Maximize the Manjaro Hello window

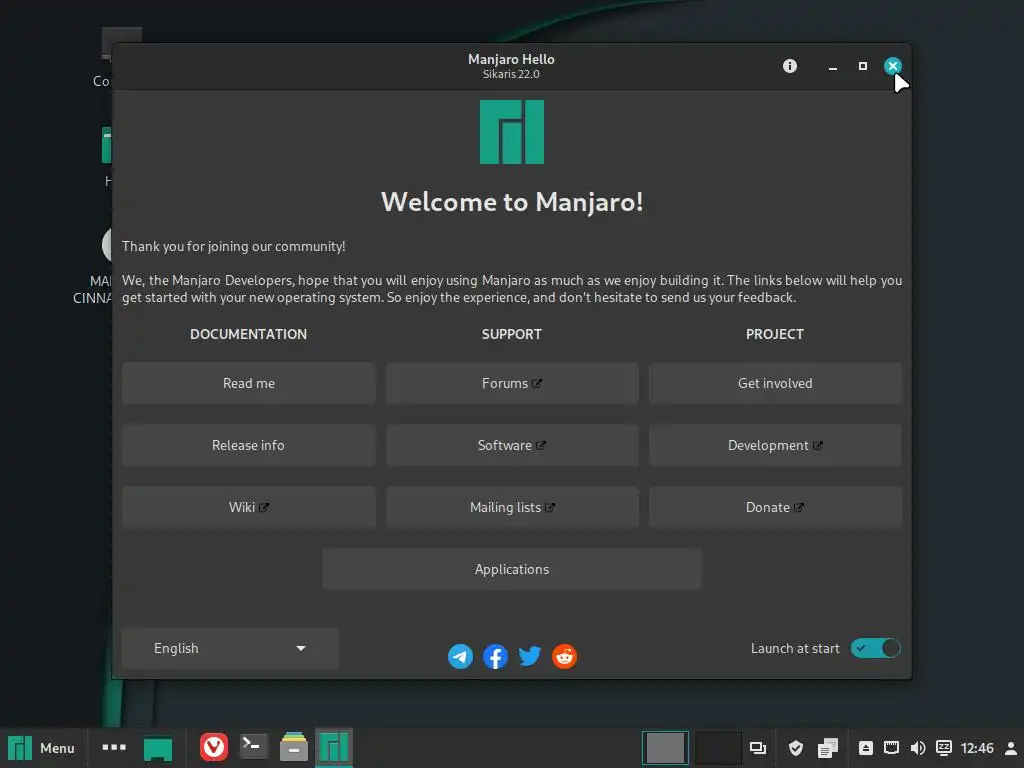(x=863, y=66)
